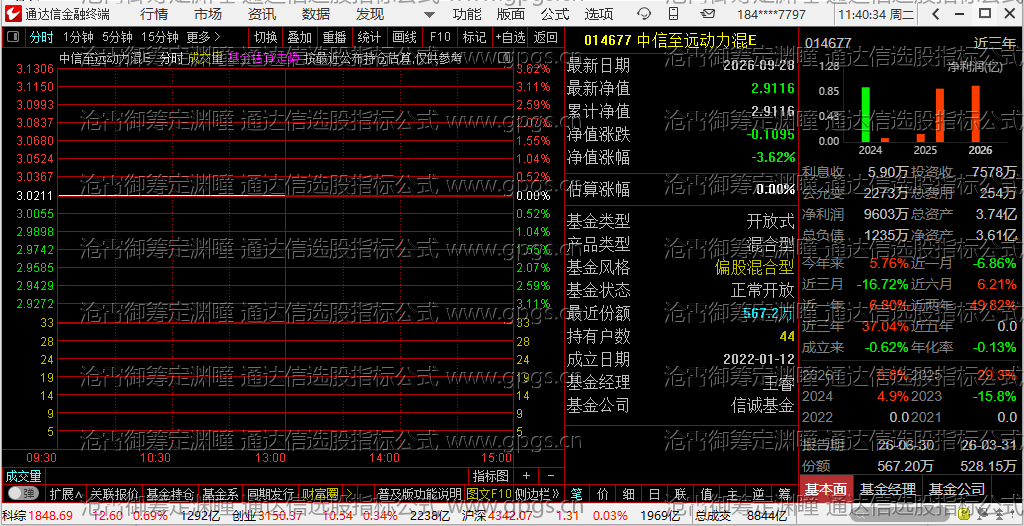Click the 返回 back button

tap(546, 37)
